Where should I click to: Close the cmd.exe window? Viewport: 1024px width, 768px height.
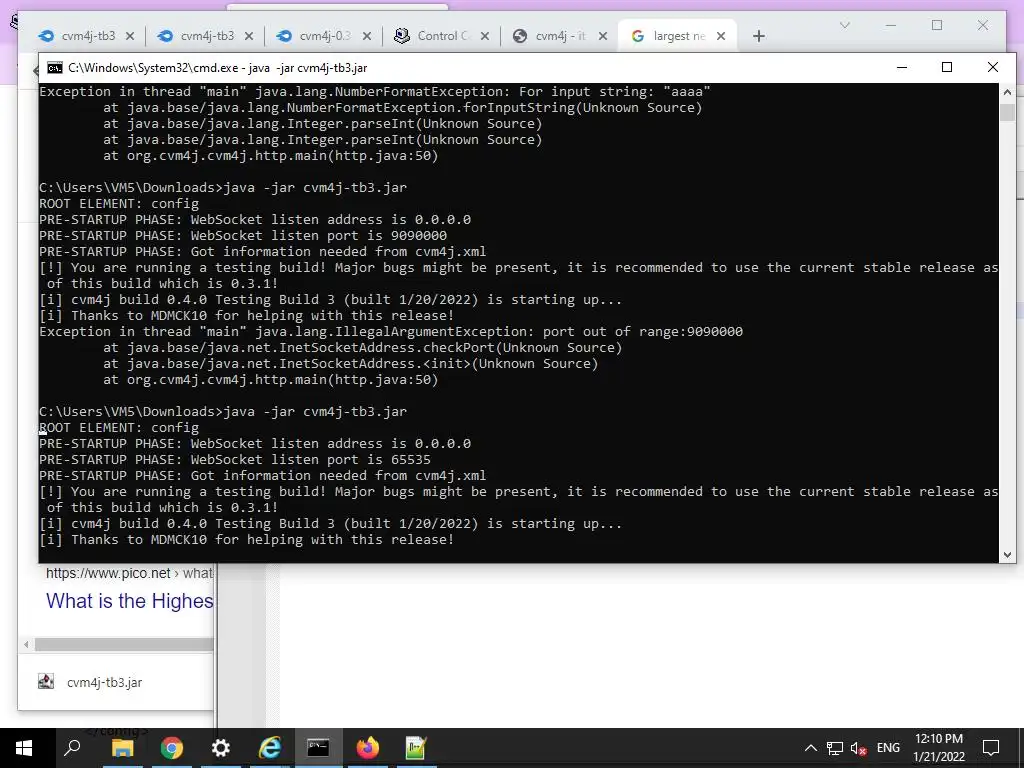pyautogui.click(x=993, y=67)
